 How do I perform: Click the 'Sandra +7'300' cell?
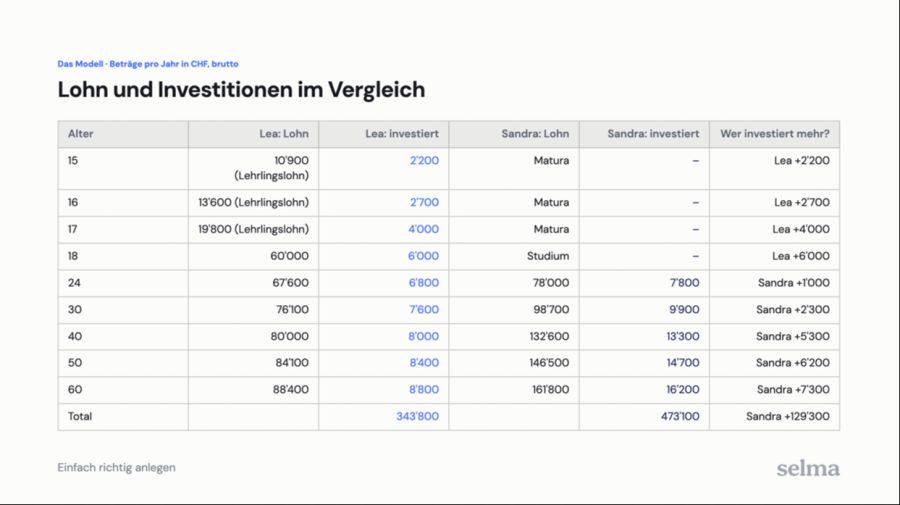click(x=774, y=390)
